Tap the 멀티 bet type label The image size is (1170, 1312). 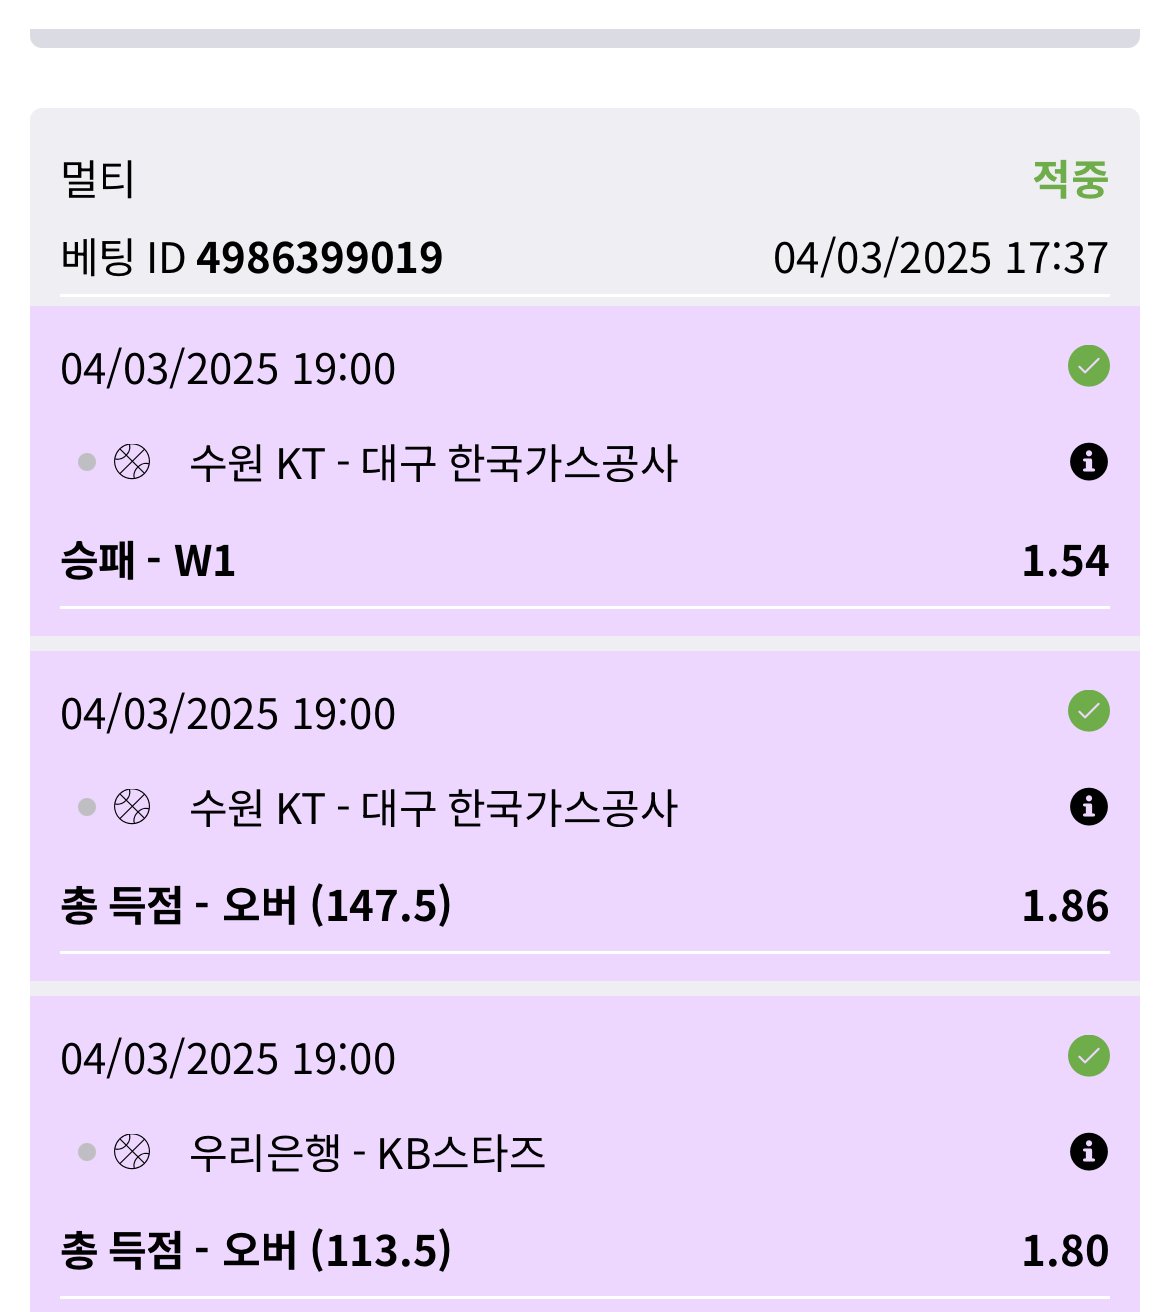98,180
